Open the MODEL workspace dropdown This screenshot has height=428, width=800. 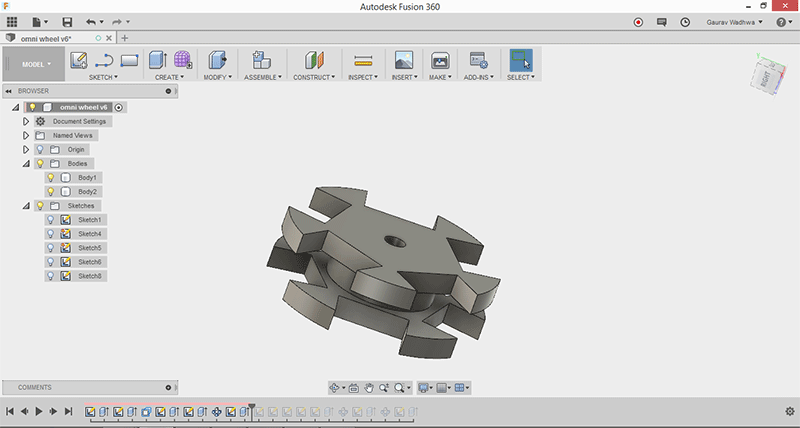pyautogui.click(x=33, y=64)
